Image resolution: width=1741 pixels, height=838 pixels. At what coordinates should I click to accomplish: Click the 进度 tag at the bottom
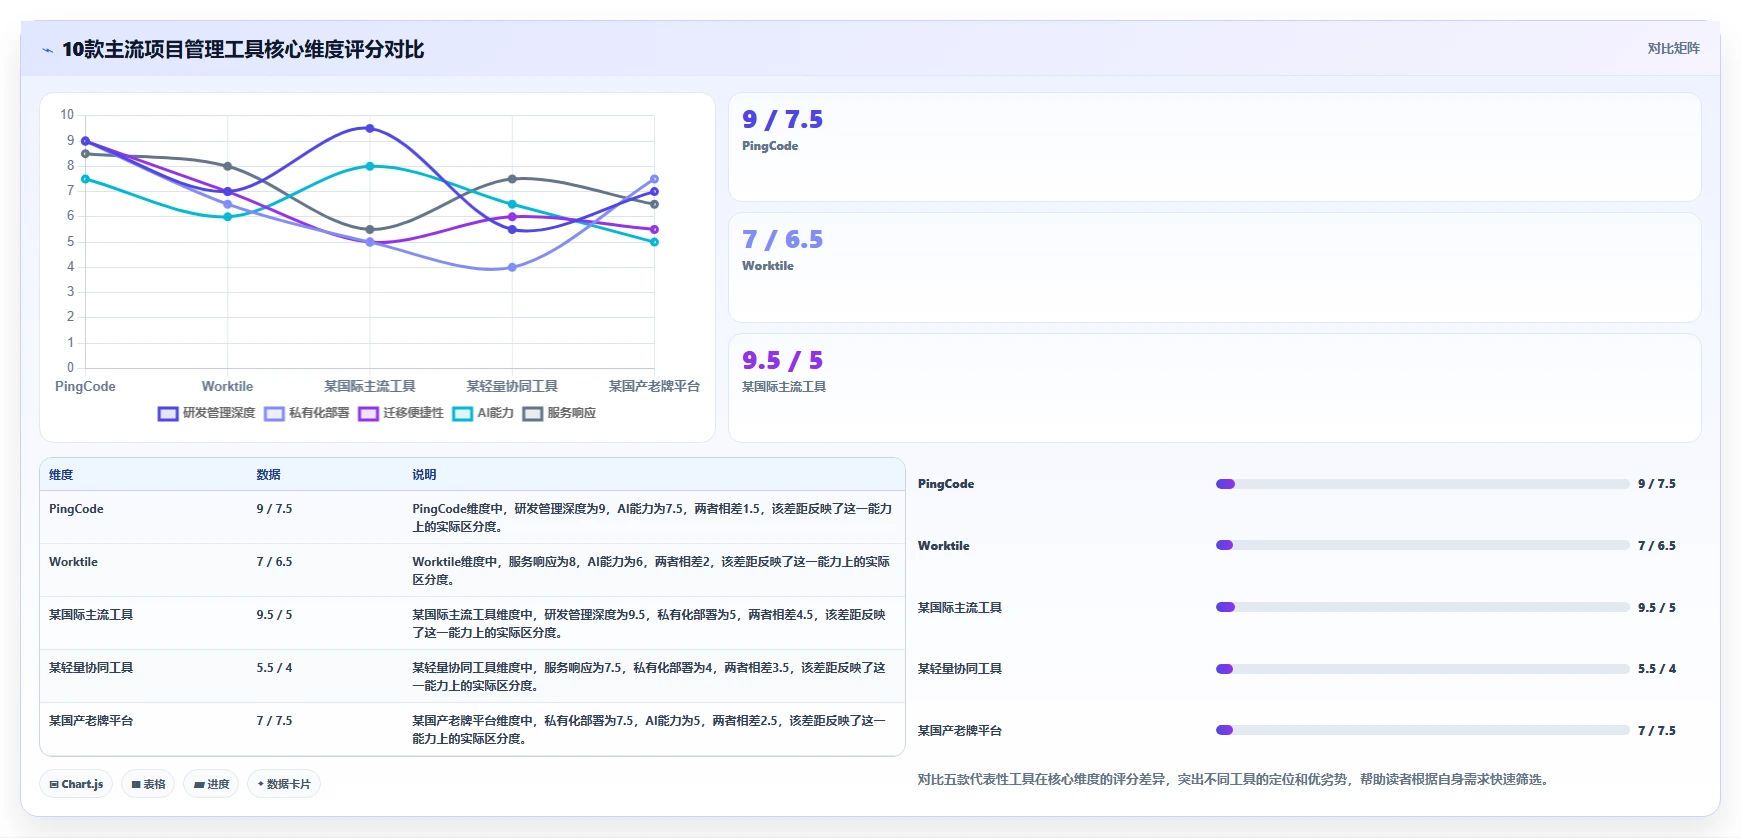[211, 784]
